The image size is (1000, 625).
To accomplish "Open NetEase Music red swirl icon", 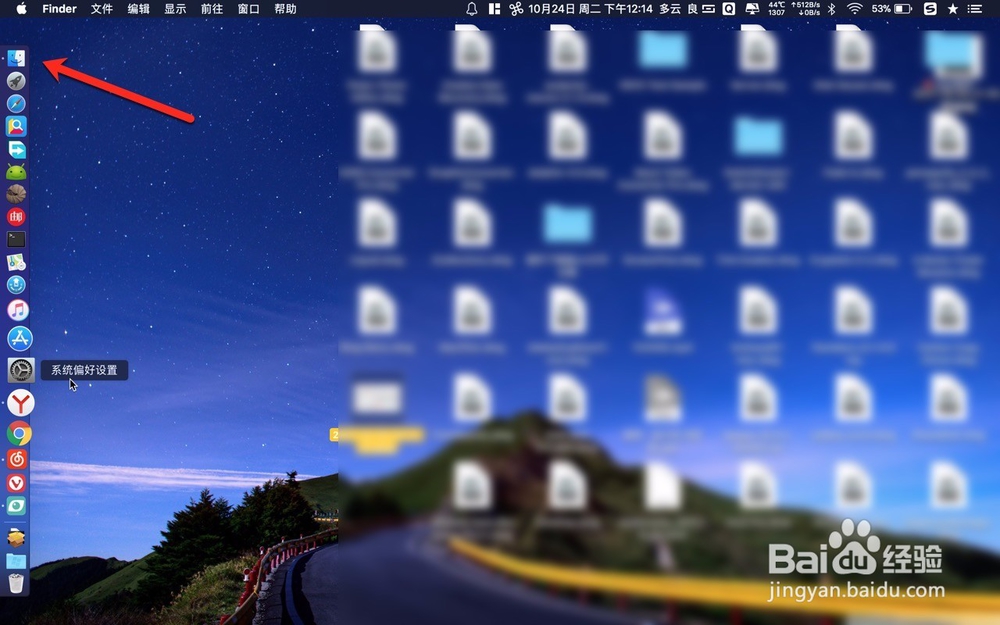I will pyautogui.click(x=17, y=459).
